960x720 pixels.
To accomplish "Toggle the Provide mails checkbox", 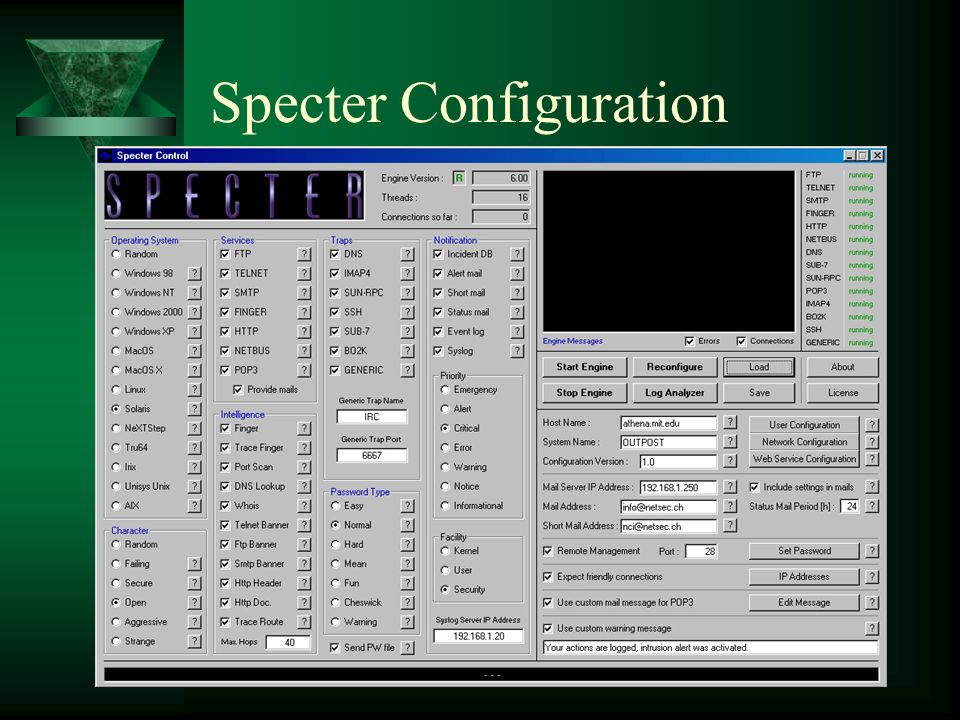I will 238,389.
